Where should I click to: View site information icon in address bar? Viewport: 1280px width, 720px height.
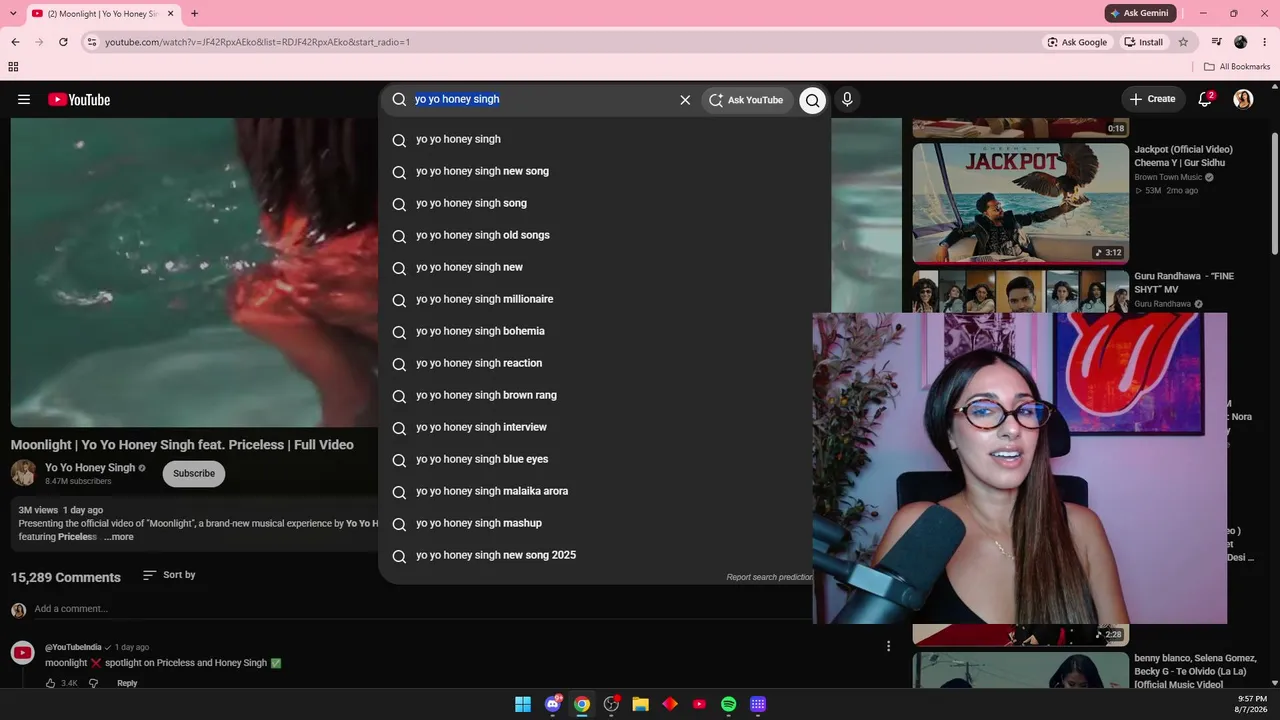(x=92, y=42)
